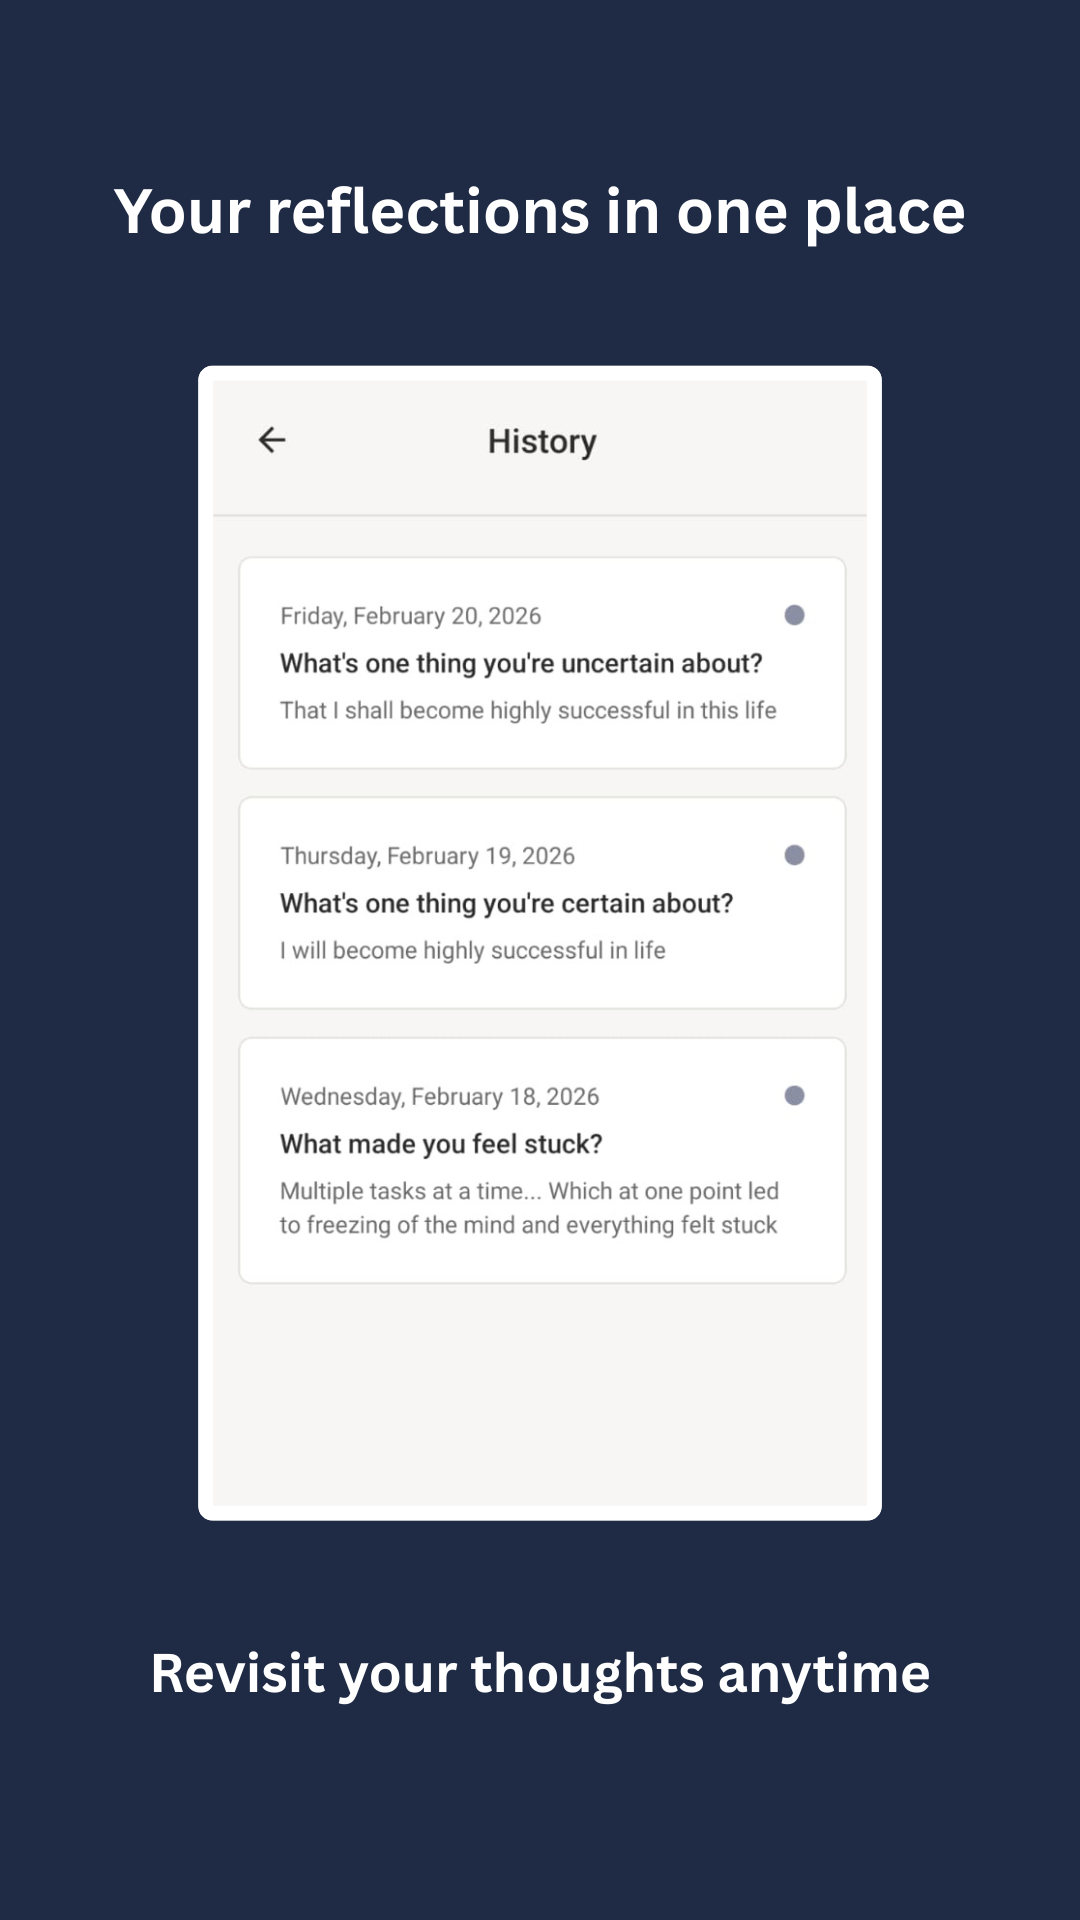Select "What's one thing you're uncertain about?"
This screenshot has height=1920, width=1080.
pos(521,663)
